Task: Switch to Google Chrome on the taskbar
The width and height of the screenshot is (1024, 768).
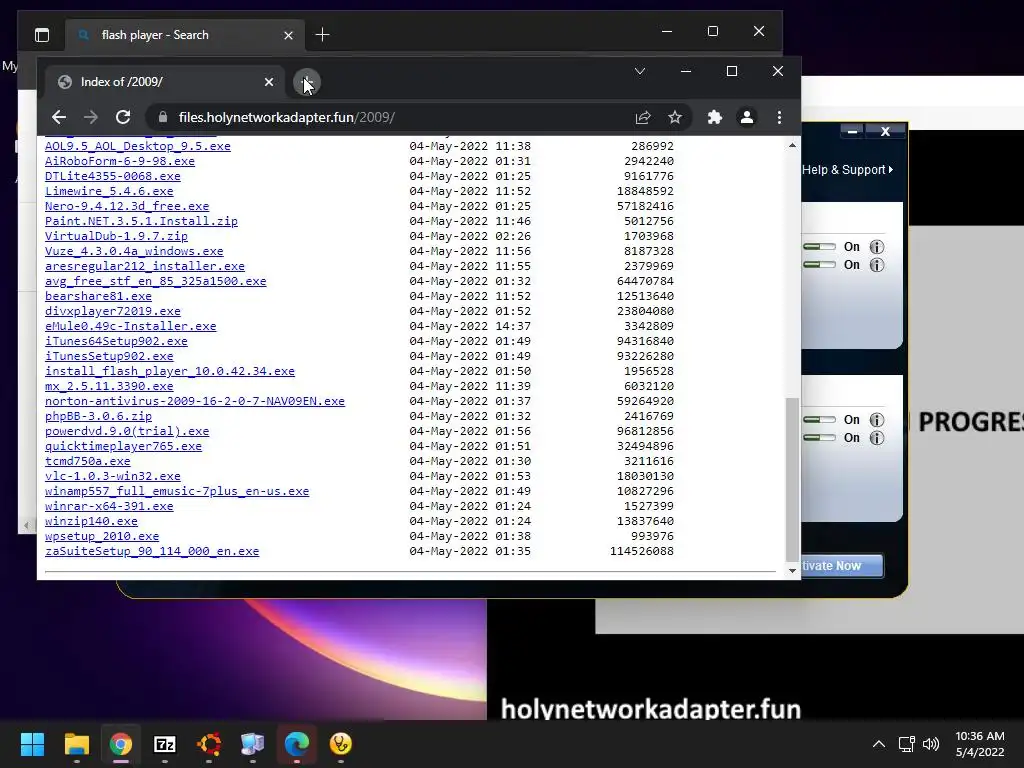Action: coord(121,744)
